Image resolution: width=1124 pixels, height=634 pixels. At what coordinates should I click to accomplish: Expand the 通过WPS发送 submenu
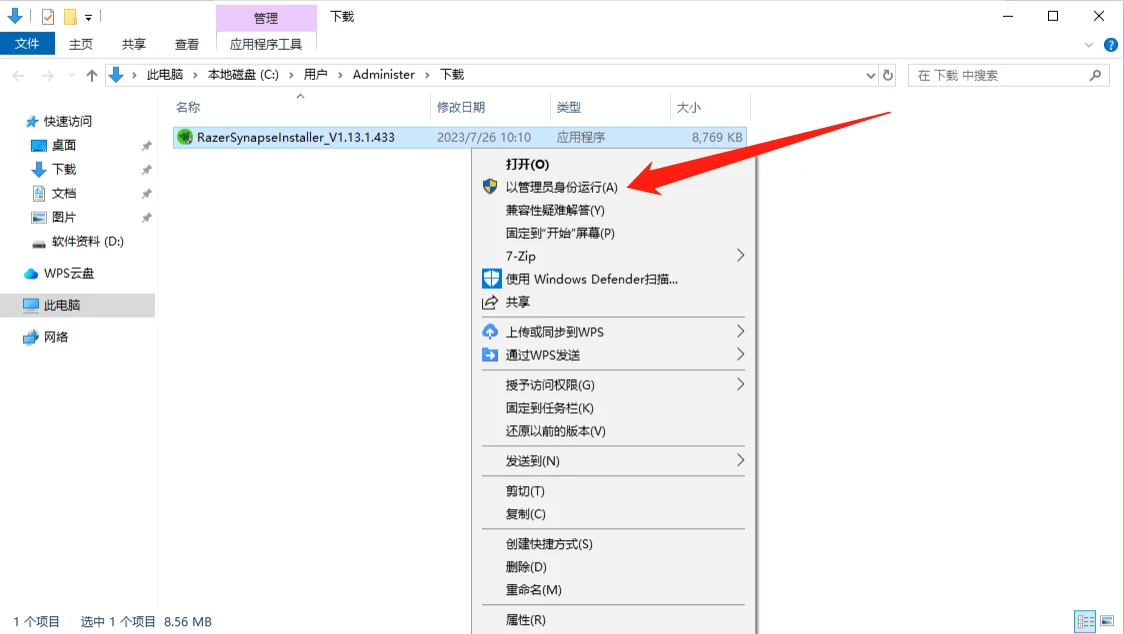[x=614, y=355]
